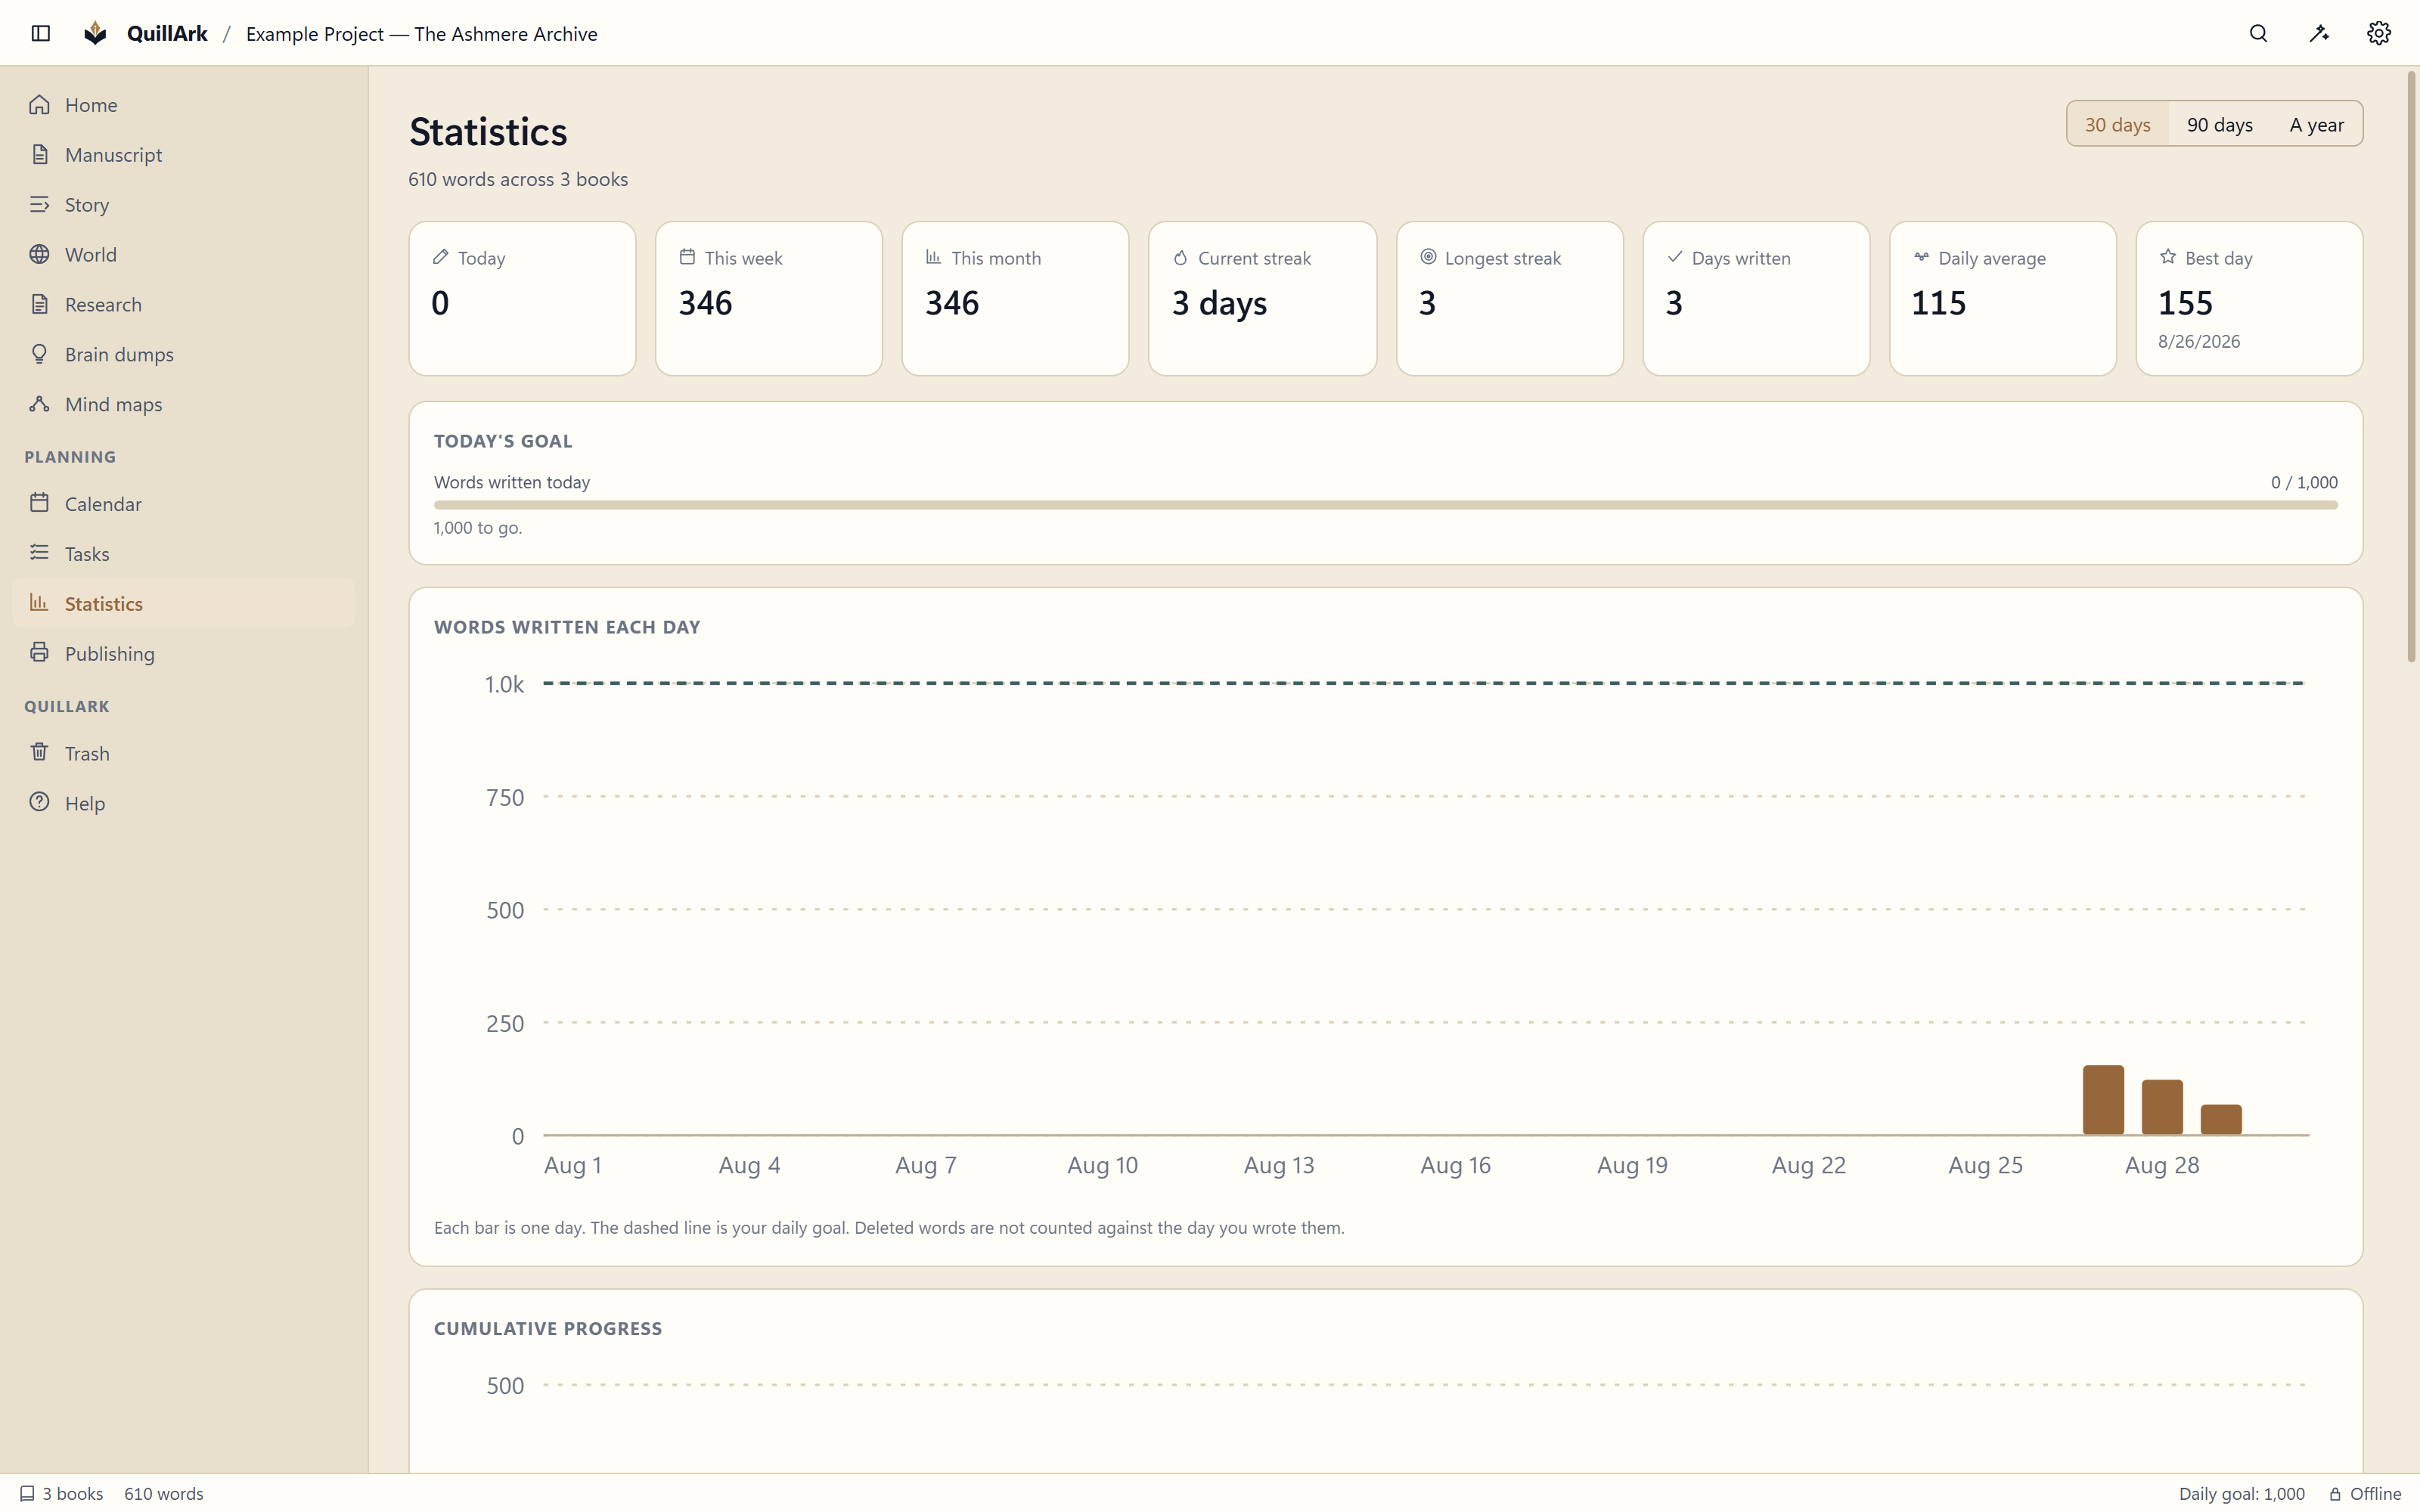
Task: Click the Help question mark icon
Action: click(x=39, y=802)
